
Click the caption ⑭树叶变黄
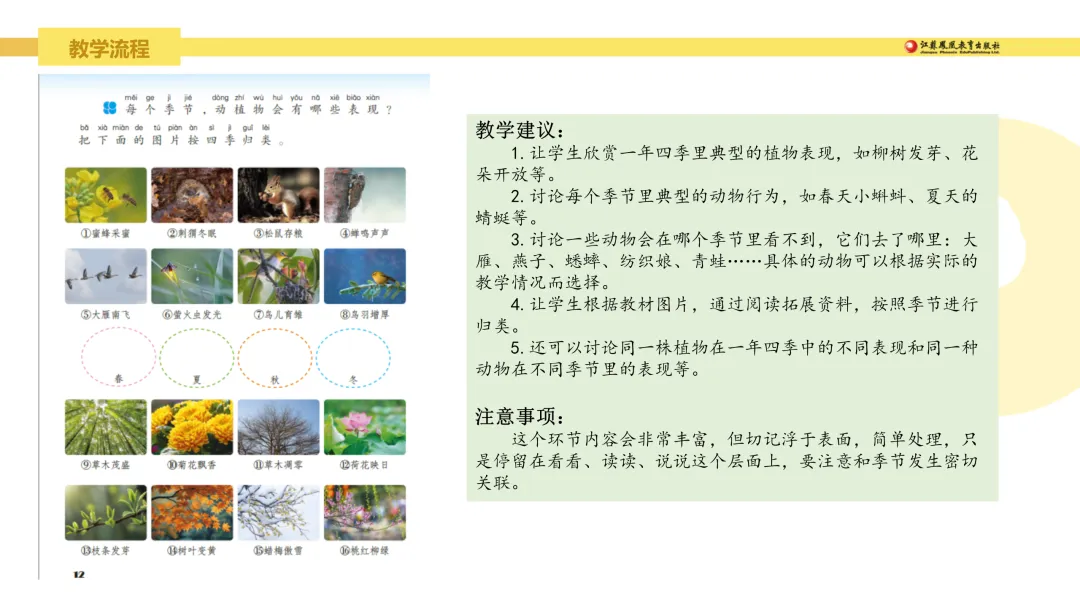pyautogui.click(x=191, y=551)
